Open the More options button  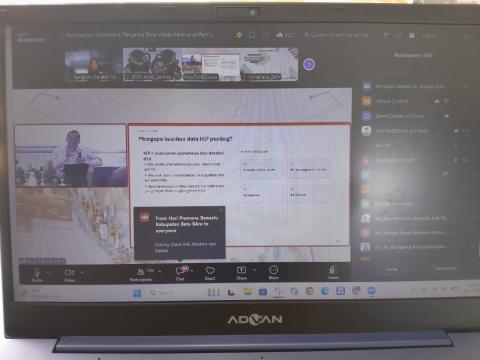(273, 272)
